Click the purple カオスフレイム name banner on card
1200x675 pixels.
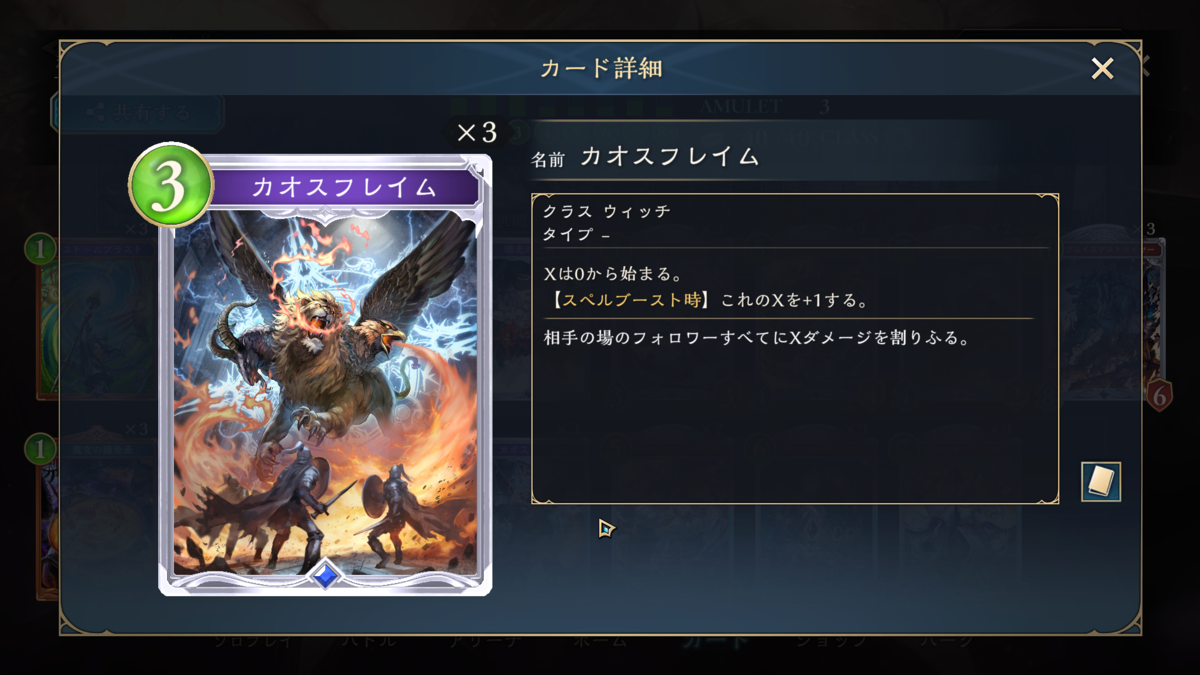(342, 187)
